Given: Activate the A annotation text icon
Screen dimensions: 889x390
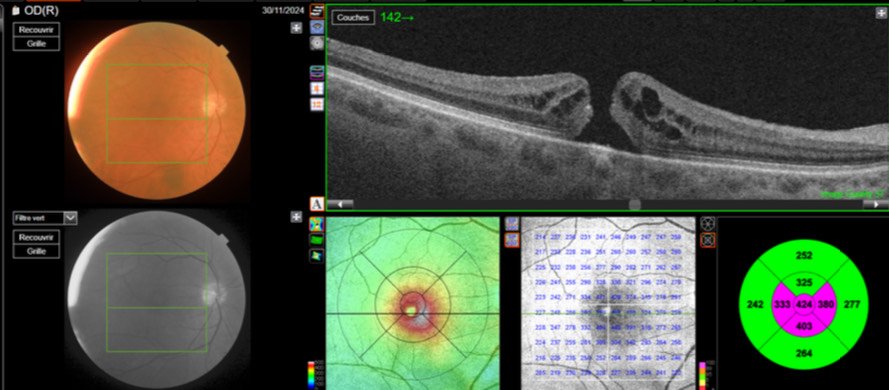Looking at the screenshot, I should point(317,204).
